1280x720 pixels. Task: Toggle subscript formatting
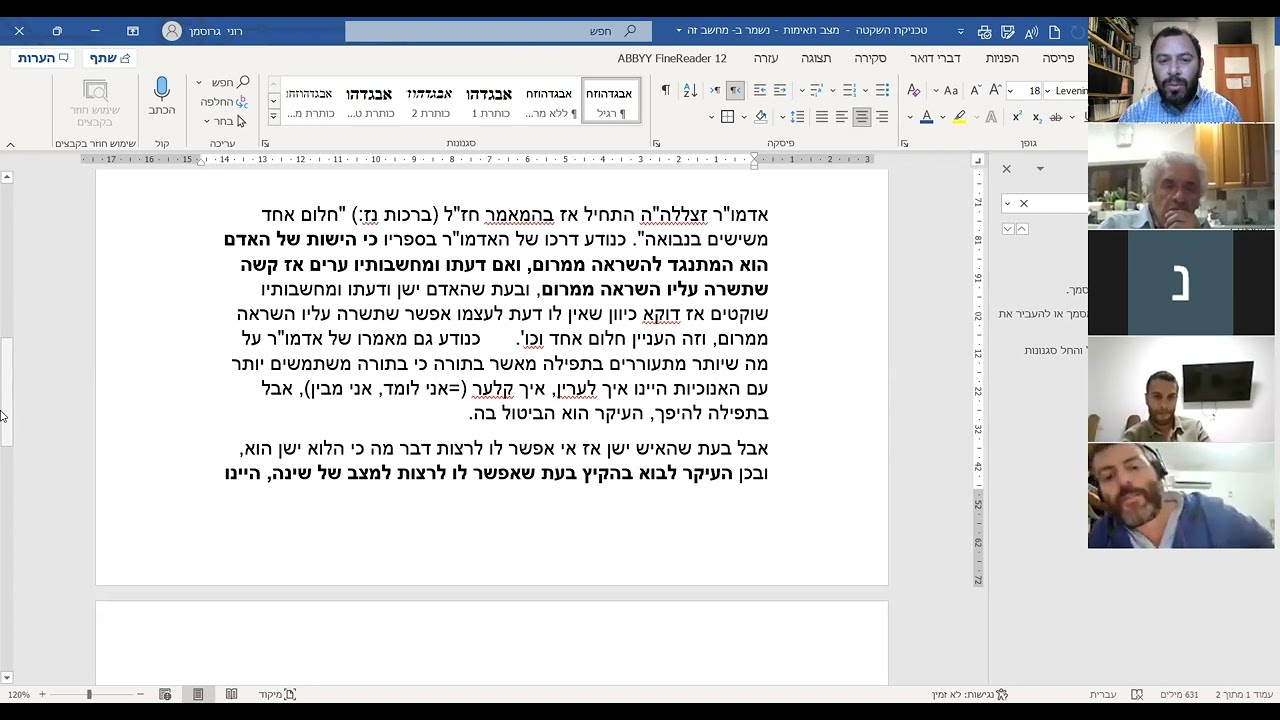point(1037,117)
